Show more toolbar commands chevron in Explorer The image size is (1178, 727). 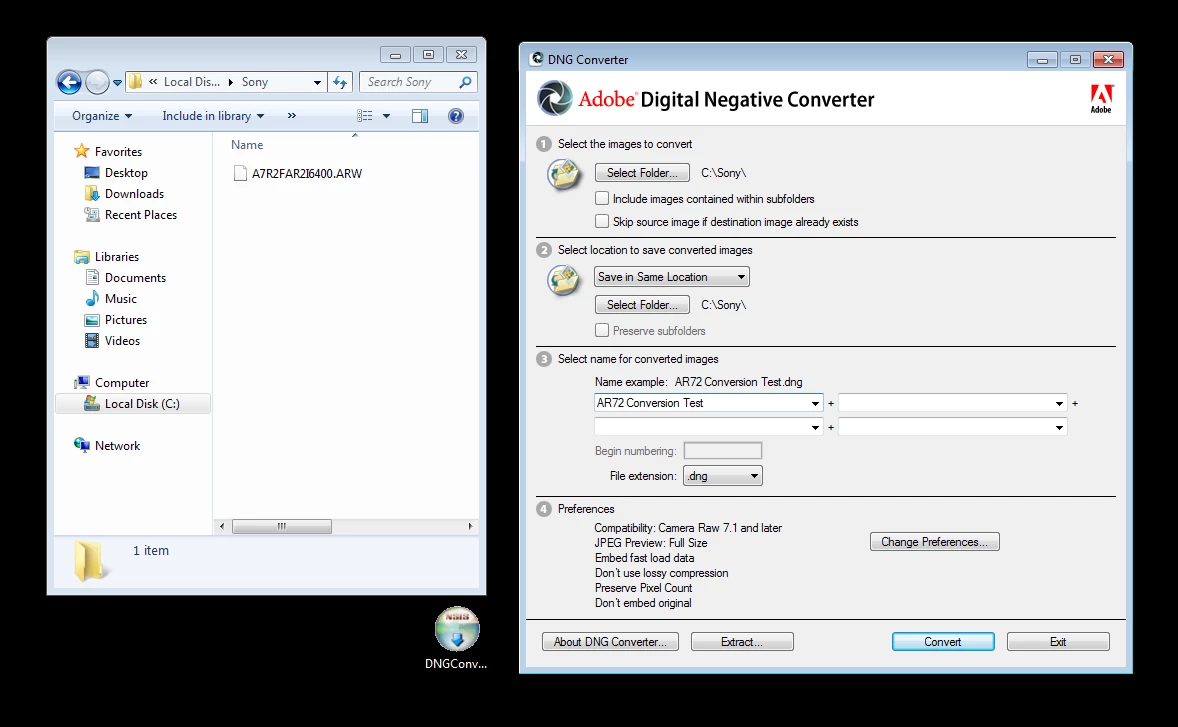coord(291,116)
